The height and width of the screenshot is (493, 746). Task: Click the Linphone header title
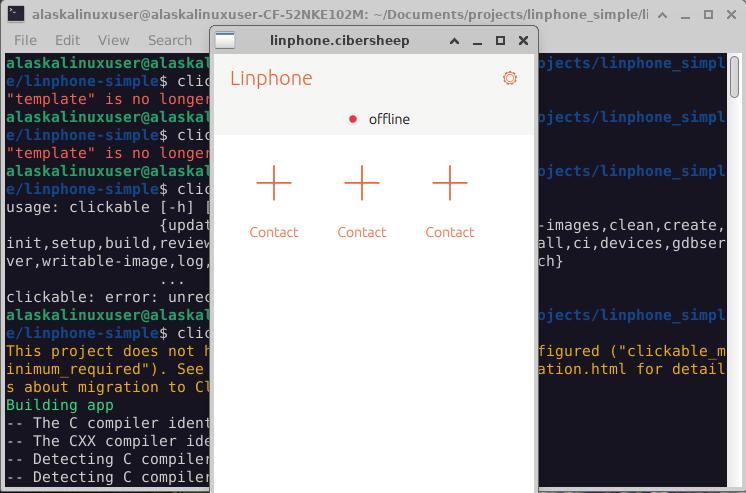pyautogui.click(x=271, y=78)
